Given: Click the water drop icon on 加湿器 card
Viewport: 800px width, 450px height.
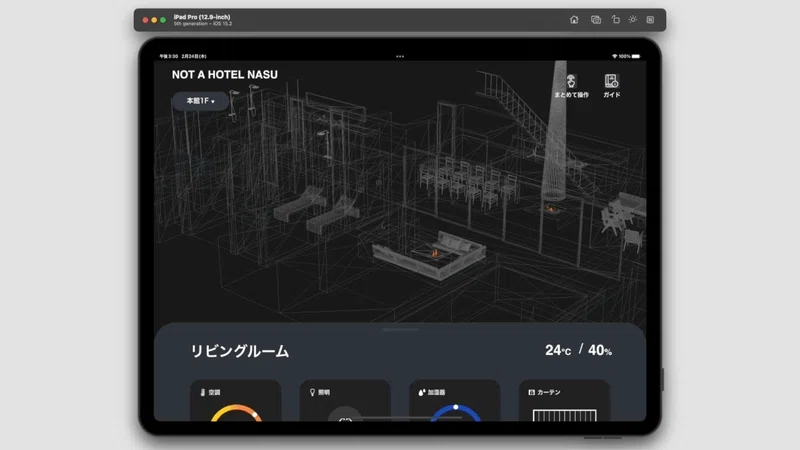Looking at the screenshot, I should tap(421, 392).
